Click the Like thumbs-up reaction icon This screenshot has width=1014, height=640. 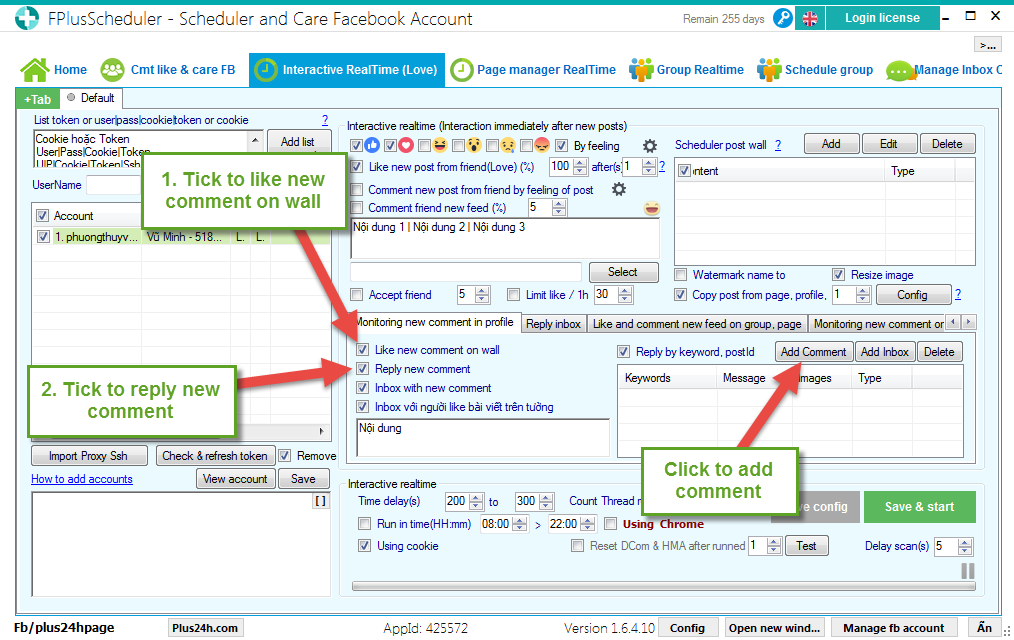click(372, 145)
